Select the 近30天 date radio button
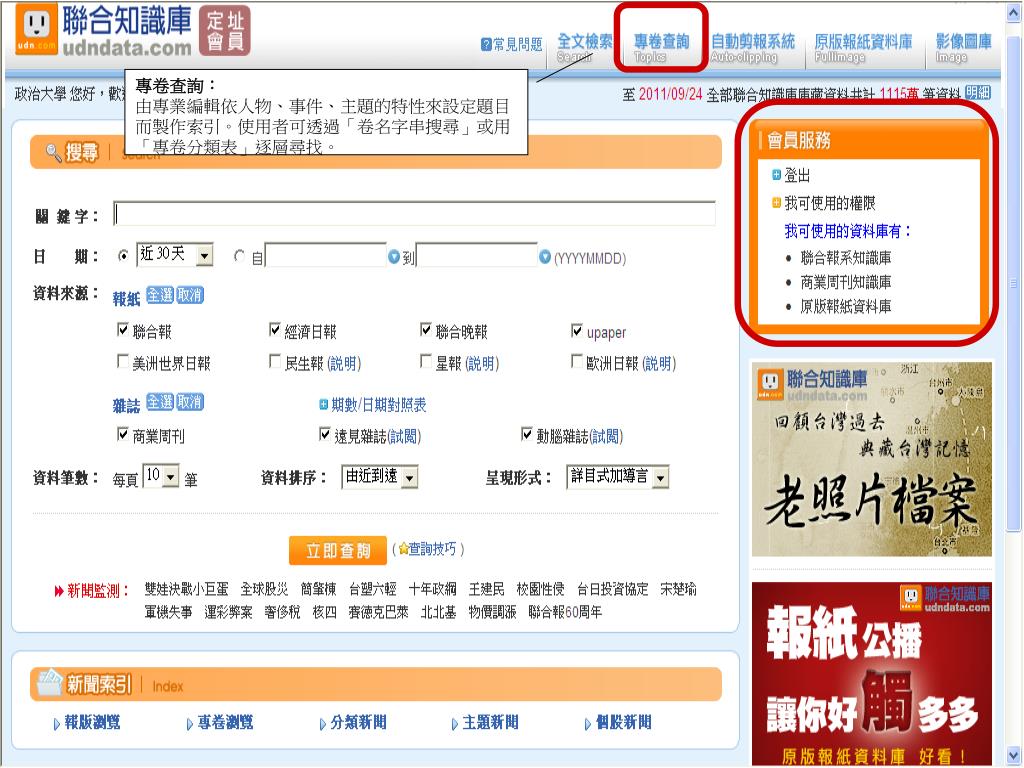 [x=123, y=256]
